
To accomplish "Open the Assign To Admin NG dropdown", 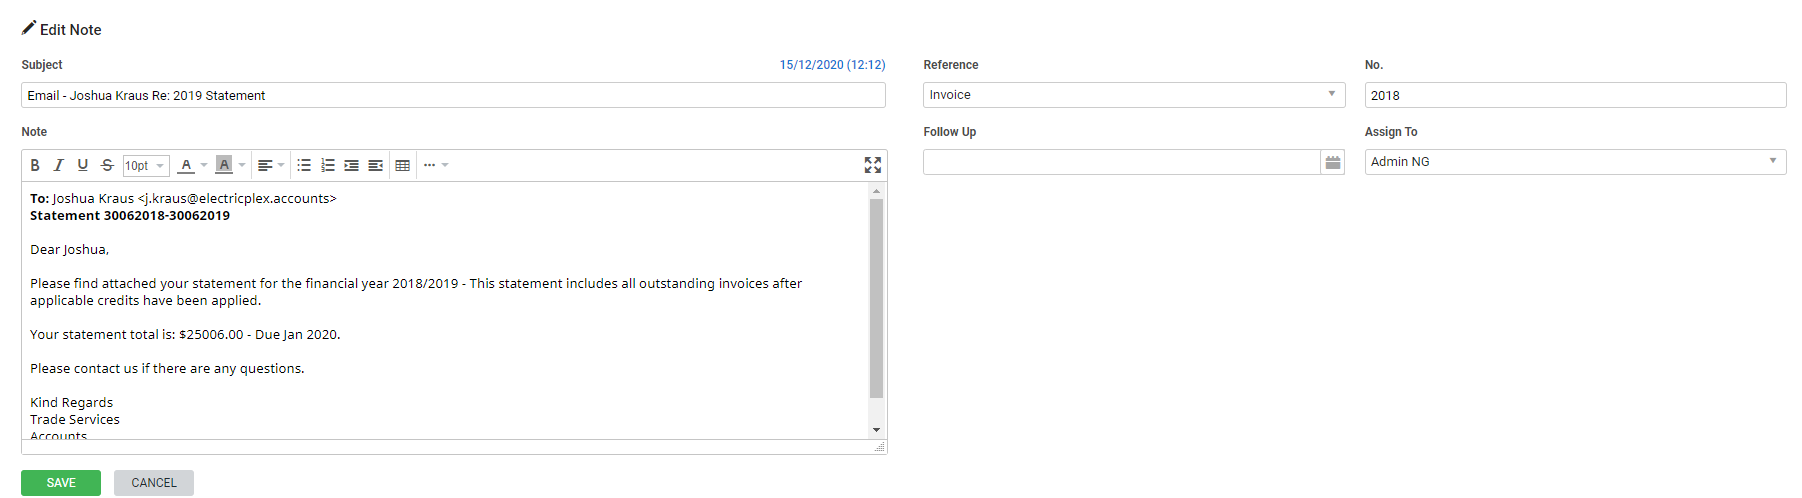I will coord(1575,162).
